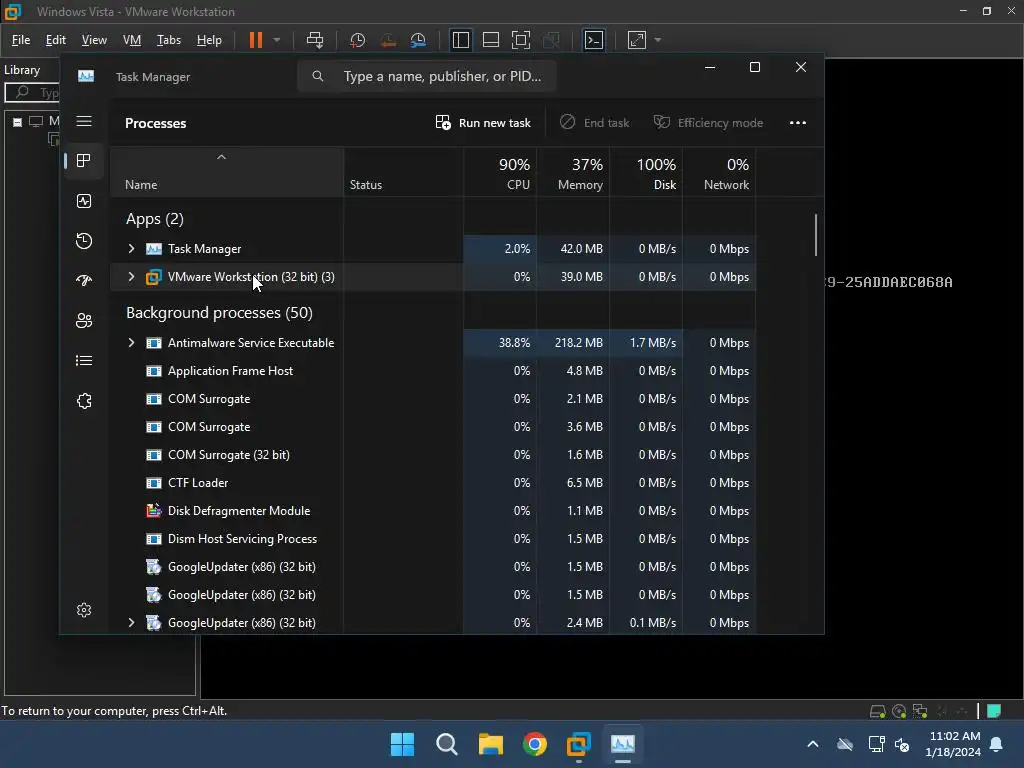Screen dimensions: 1024x768
Task: Focus the Task Manager search box
Action: click(427, 76)
